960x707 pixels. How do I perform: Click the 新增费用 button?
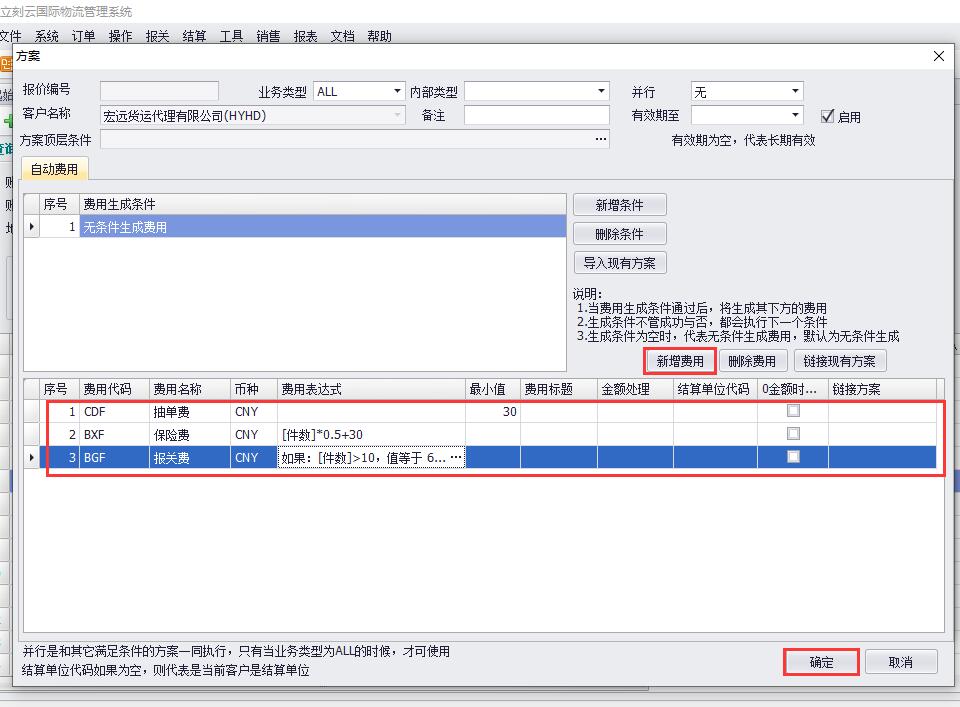coord(680,361)
